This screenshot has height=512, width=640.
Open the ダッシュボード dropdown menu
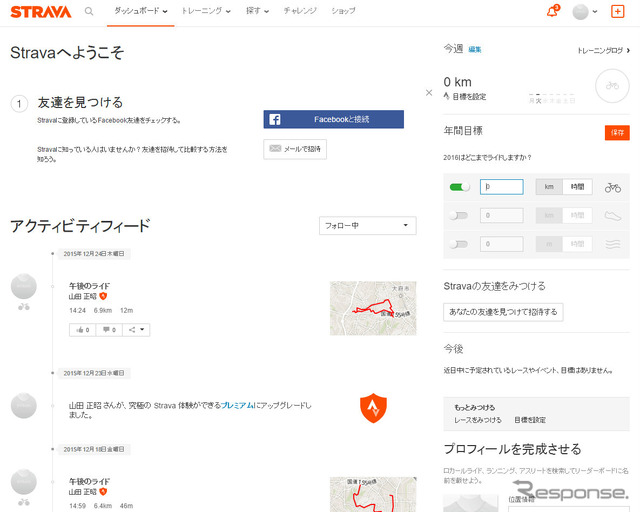(x=140, y=11)
